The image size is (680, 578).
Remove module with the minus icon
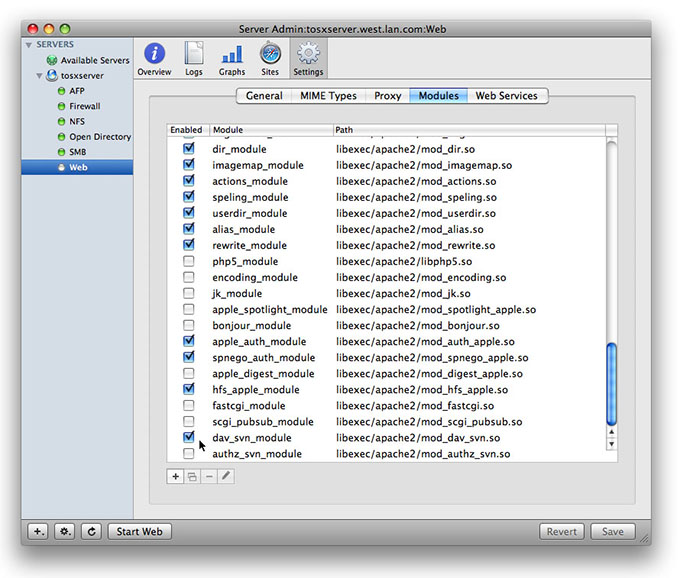point(209,477)
